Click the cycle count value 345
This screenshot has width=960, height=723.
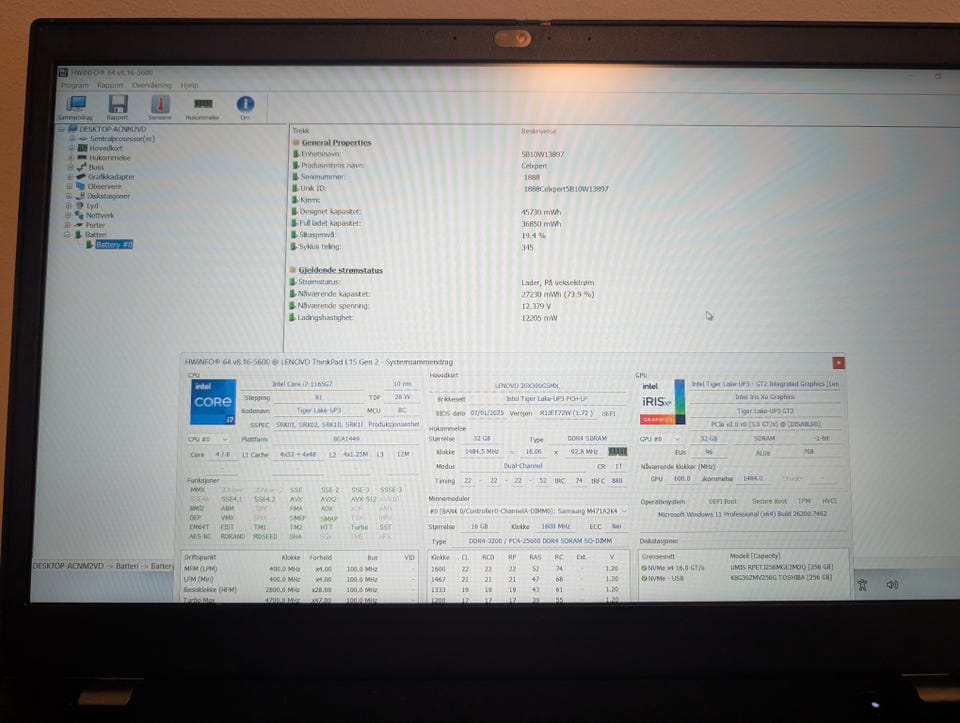[527, 247]
